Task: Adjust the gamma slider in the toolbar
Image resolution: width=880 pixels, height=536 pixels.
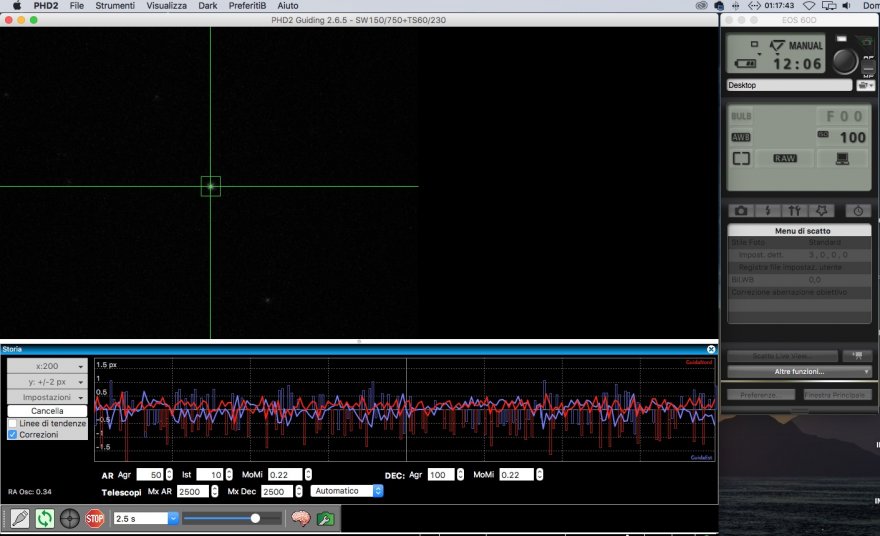Action: click(x=256, y=518)
